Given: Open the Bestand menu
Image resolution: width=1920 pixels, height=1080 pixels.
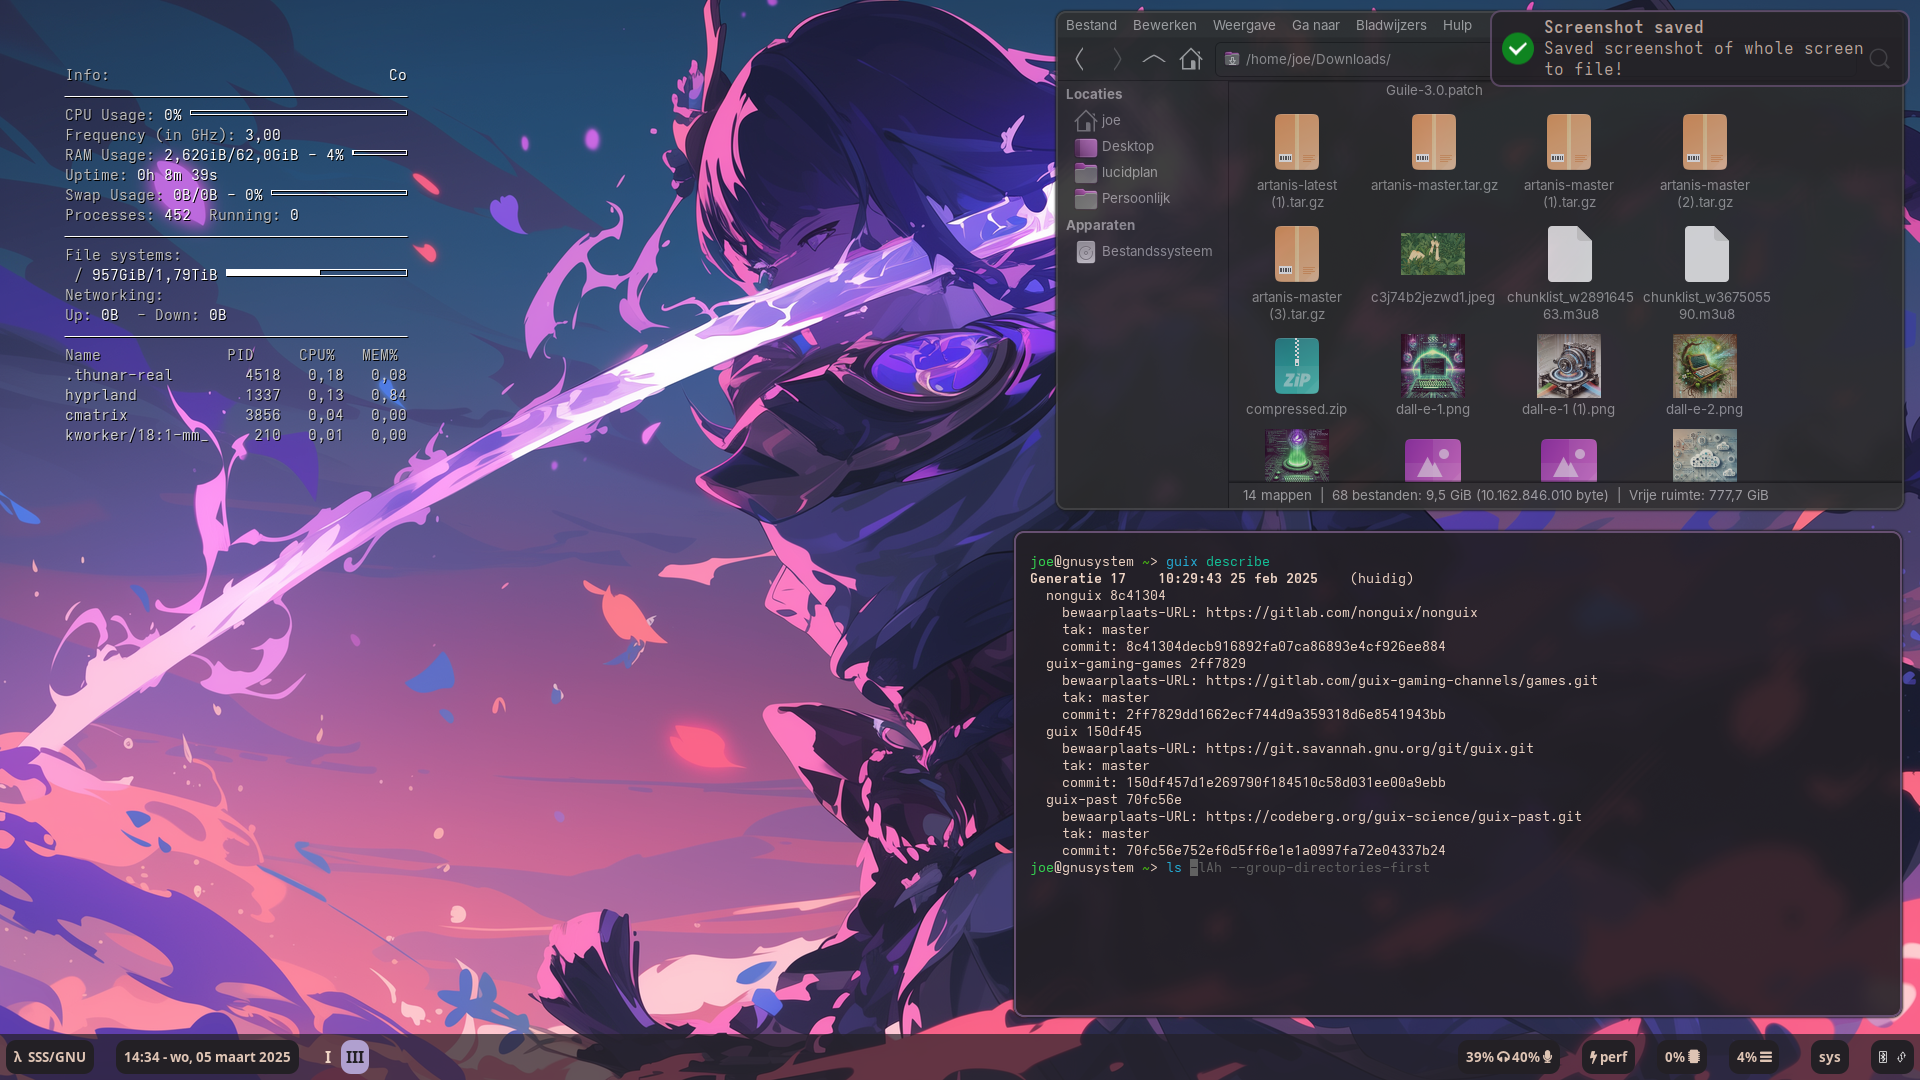Looking at the screenshot, I should 1091,25.
